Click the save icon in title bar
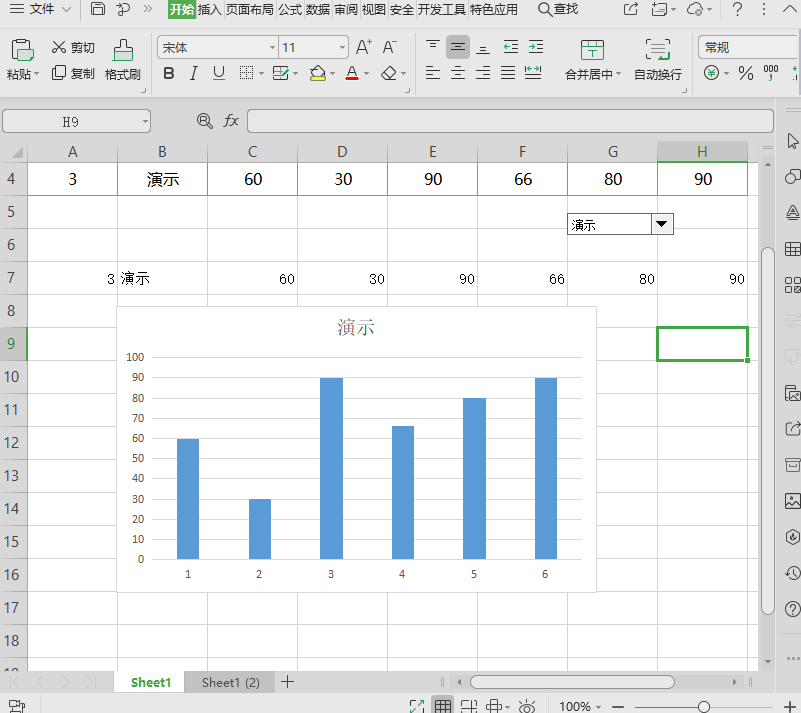The width and height of the screenshot is (801, 713). pos(98,9)
